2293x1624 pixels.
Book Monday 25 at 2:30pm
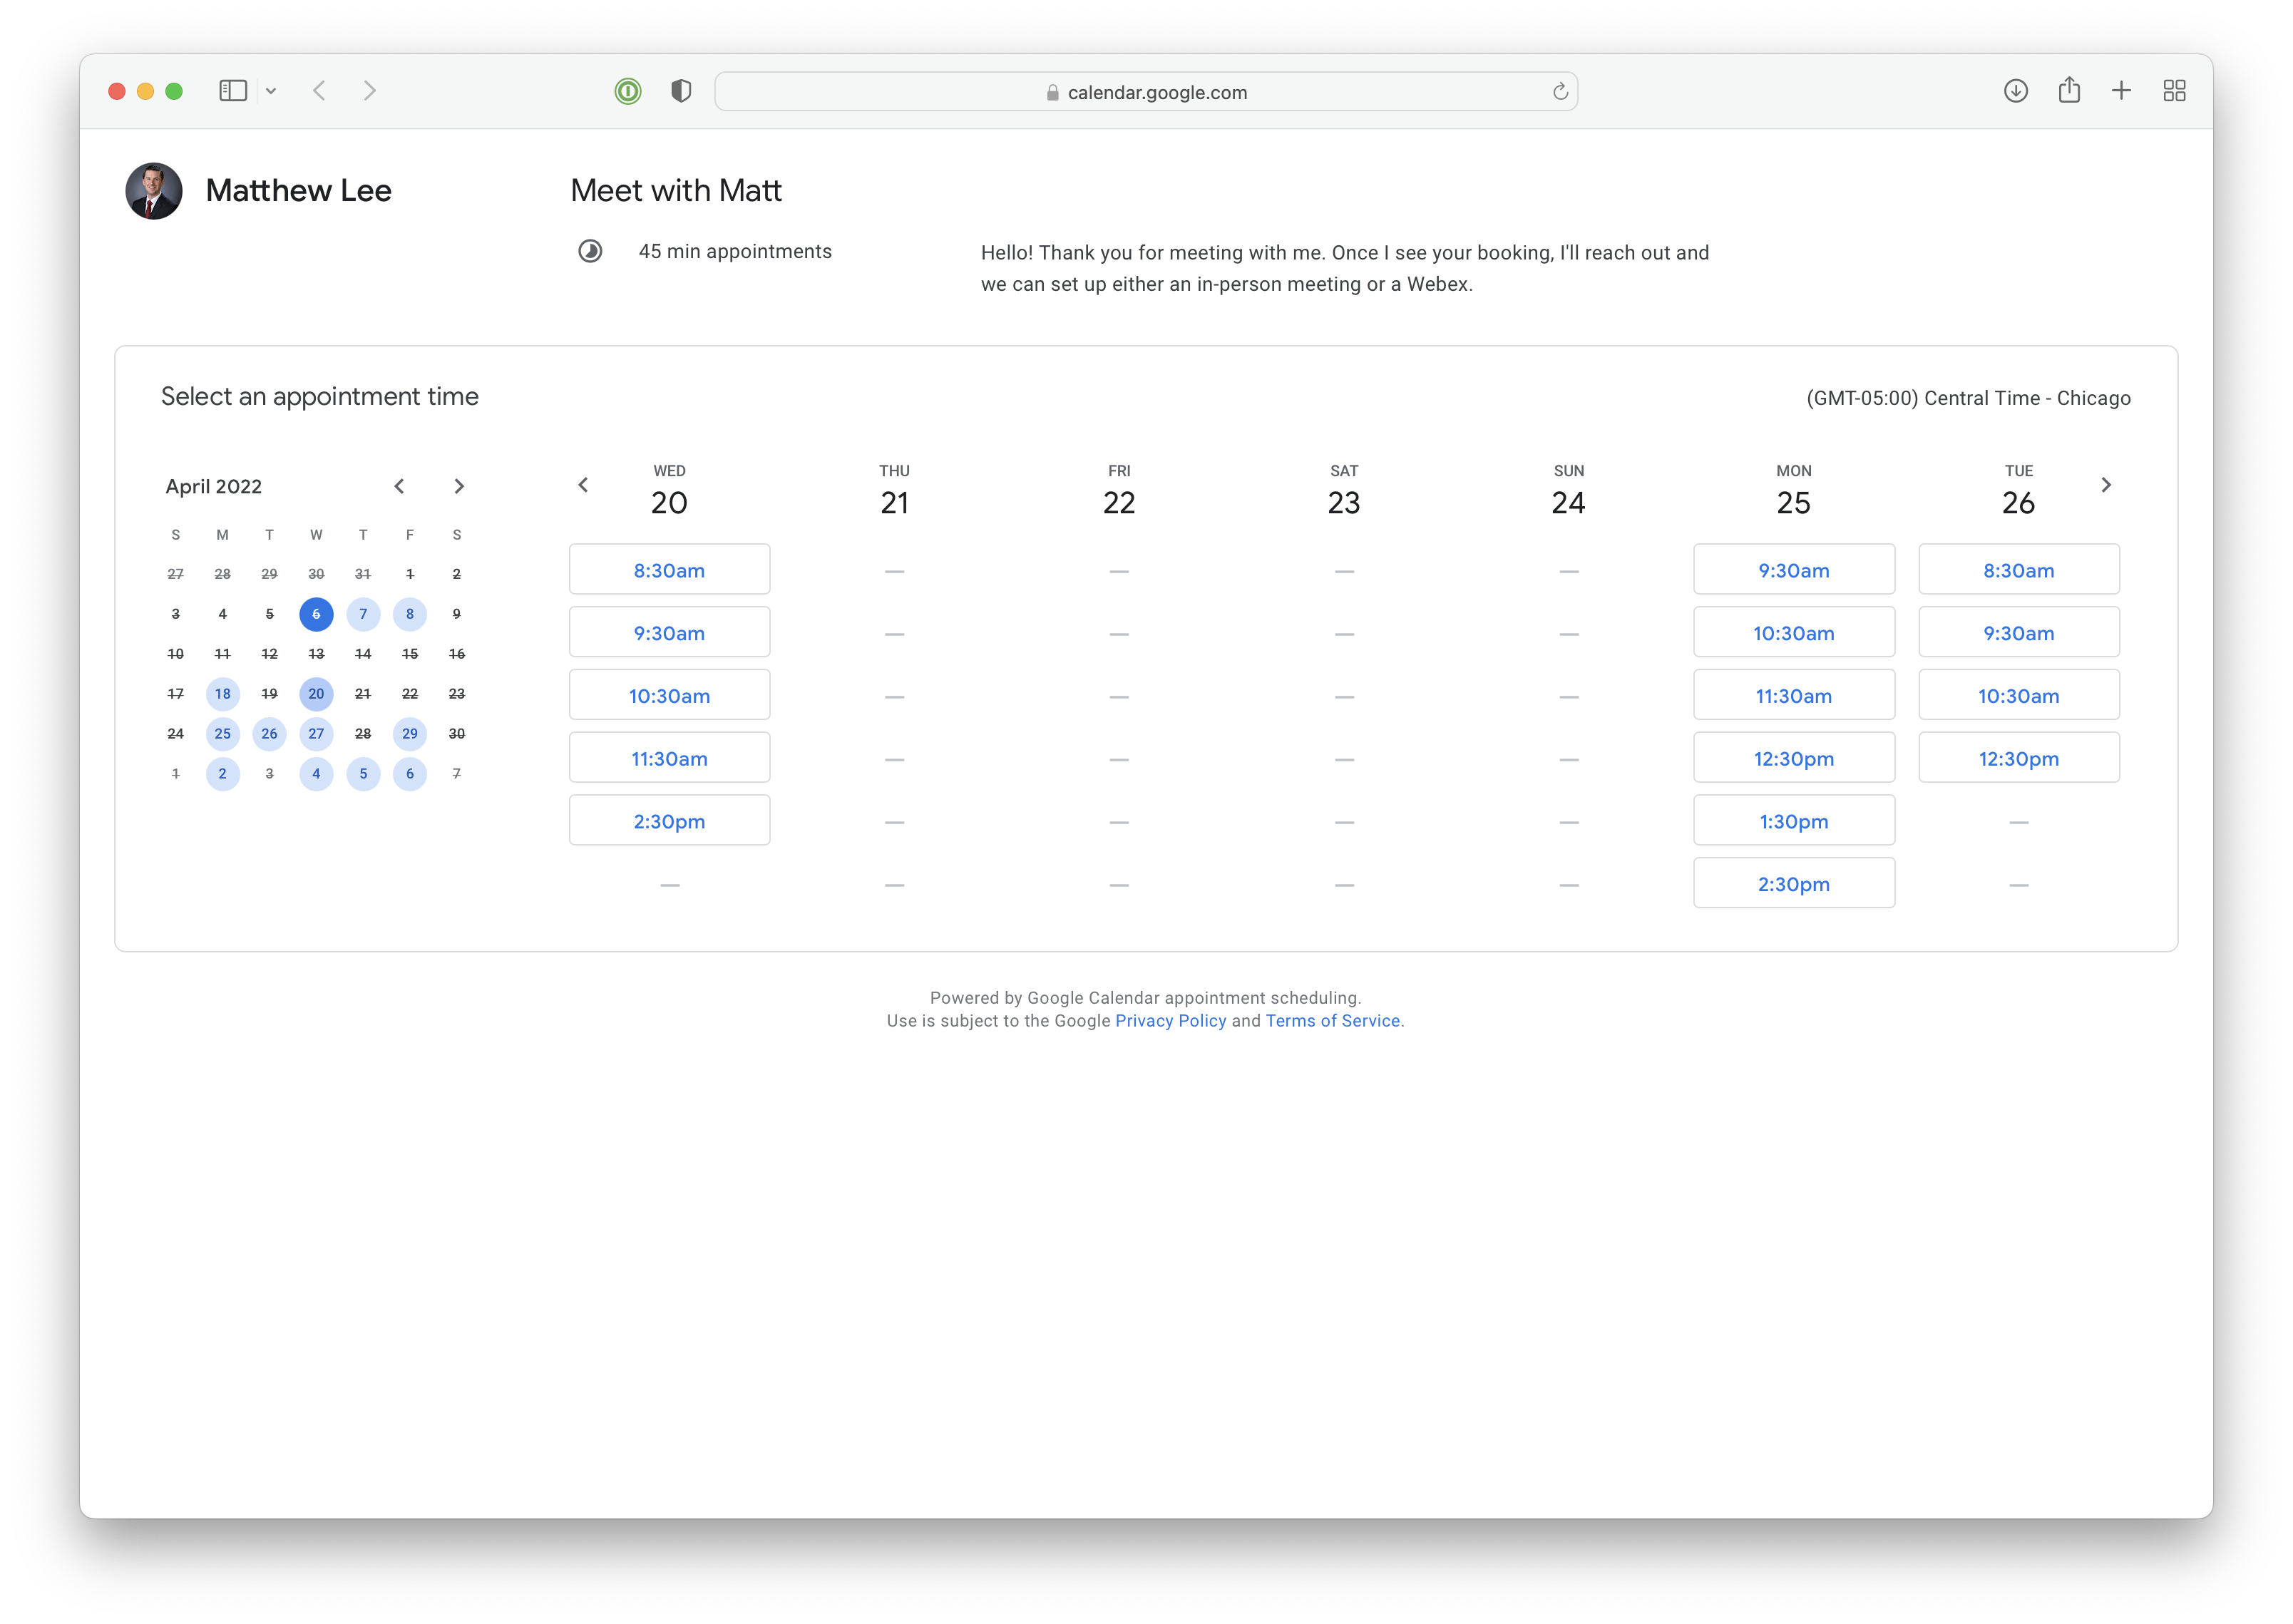(x=1794, y=884)
